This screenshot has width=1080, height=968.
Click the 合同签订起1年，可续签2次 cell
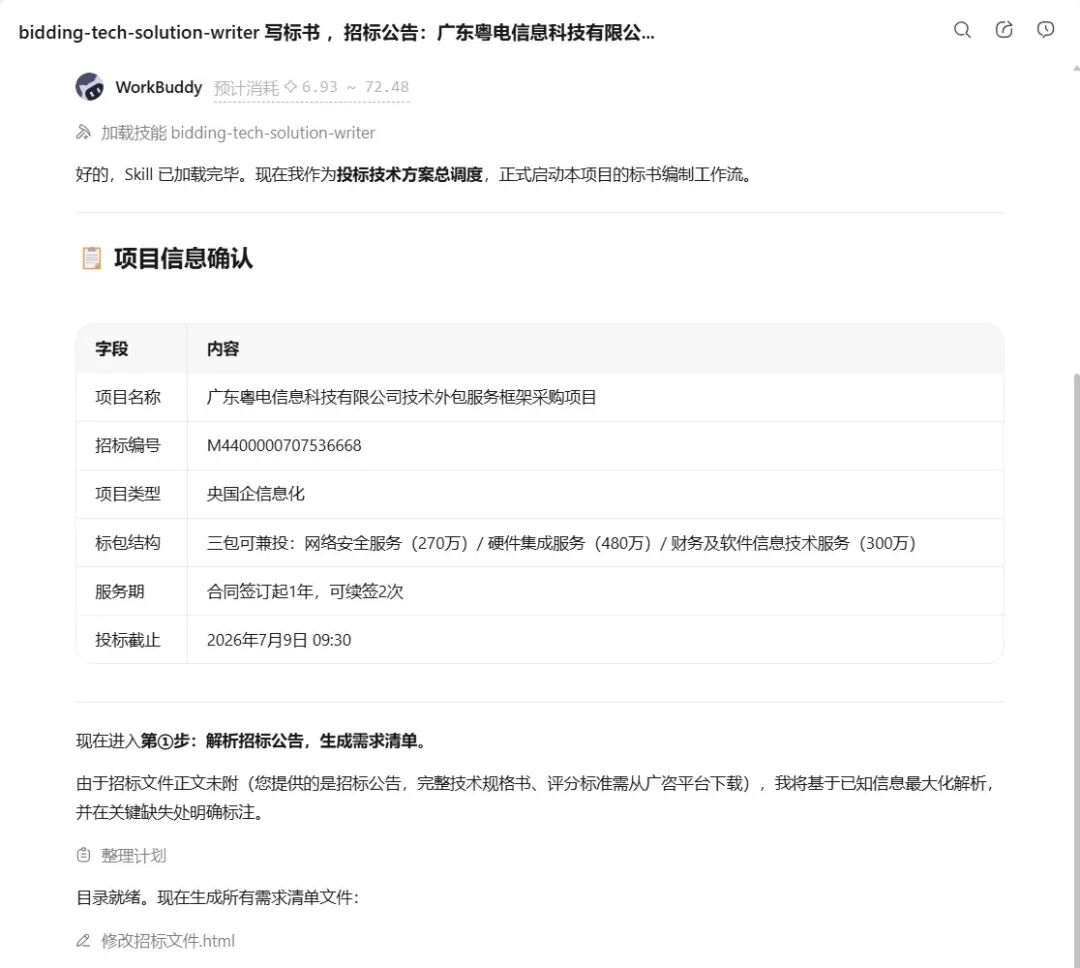pos(595,591)
